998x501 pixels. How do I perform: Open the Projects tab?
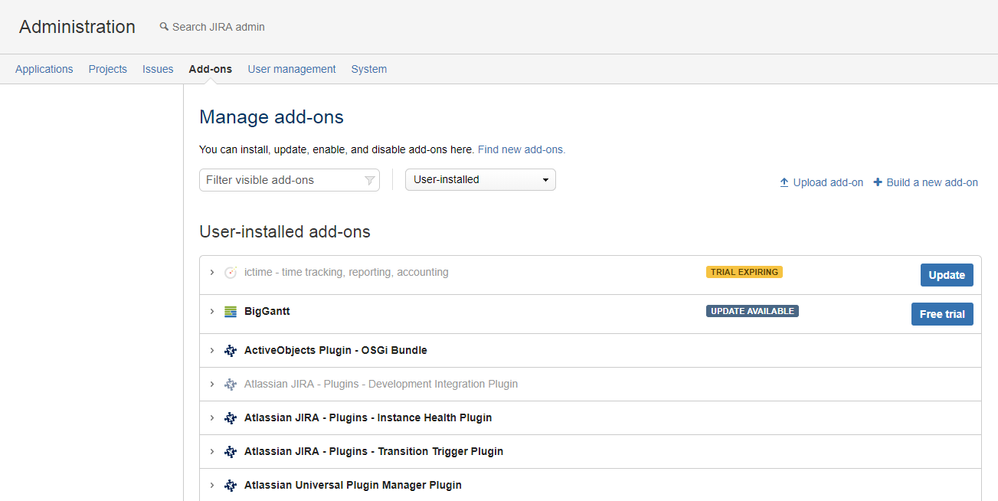108,69
